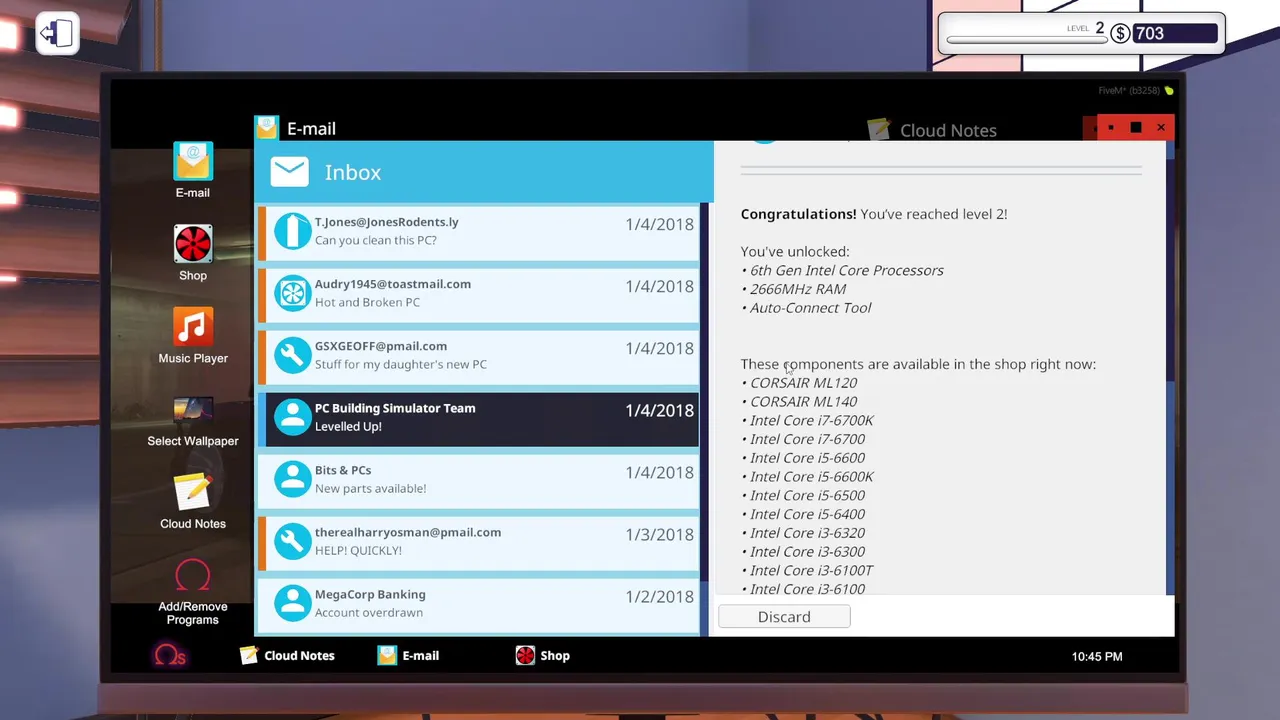This screenshot has height=720, width=1280.
Task: Click the Auto-Connect Tool unlocked item
Action: [810, 308]
